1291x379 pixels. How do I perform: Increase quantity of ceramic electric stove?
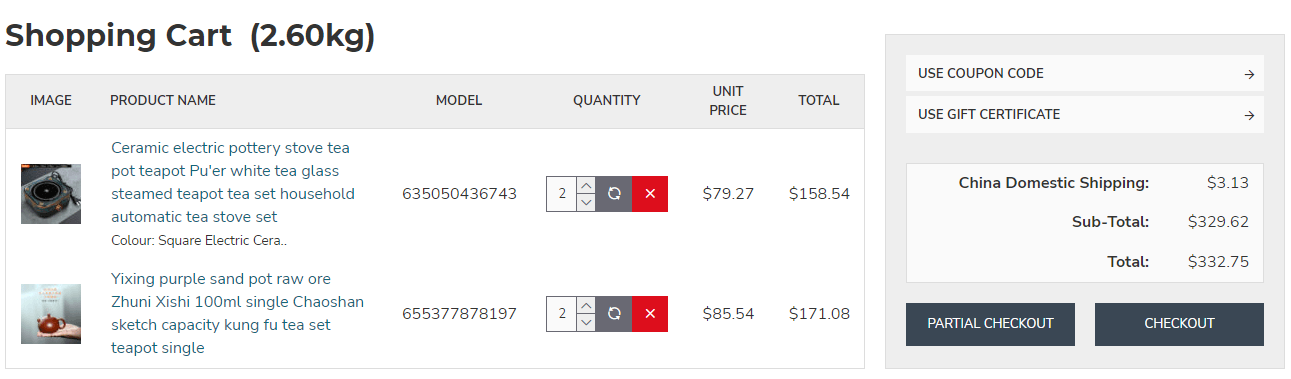click(x=586, y=185)
